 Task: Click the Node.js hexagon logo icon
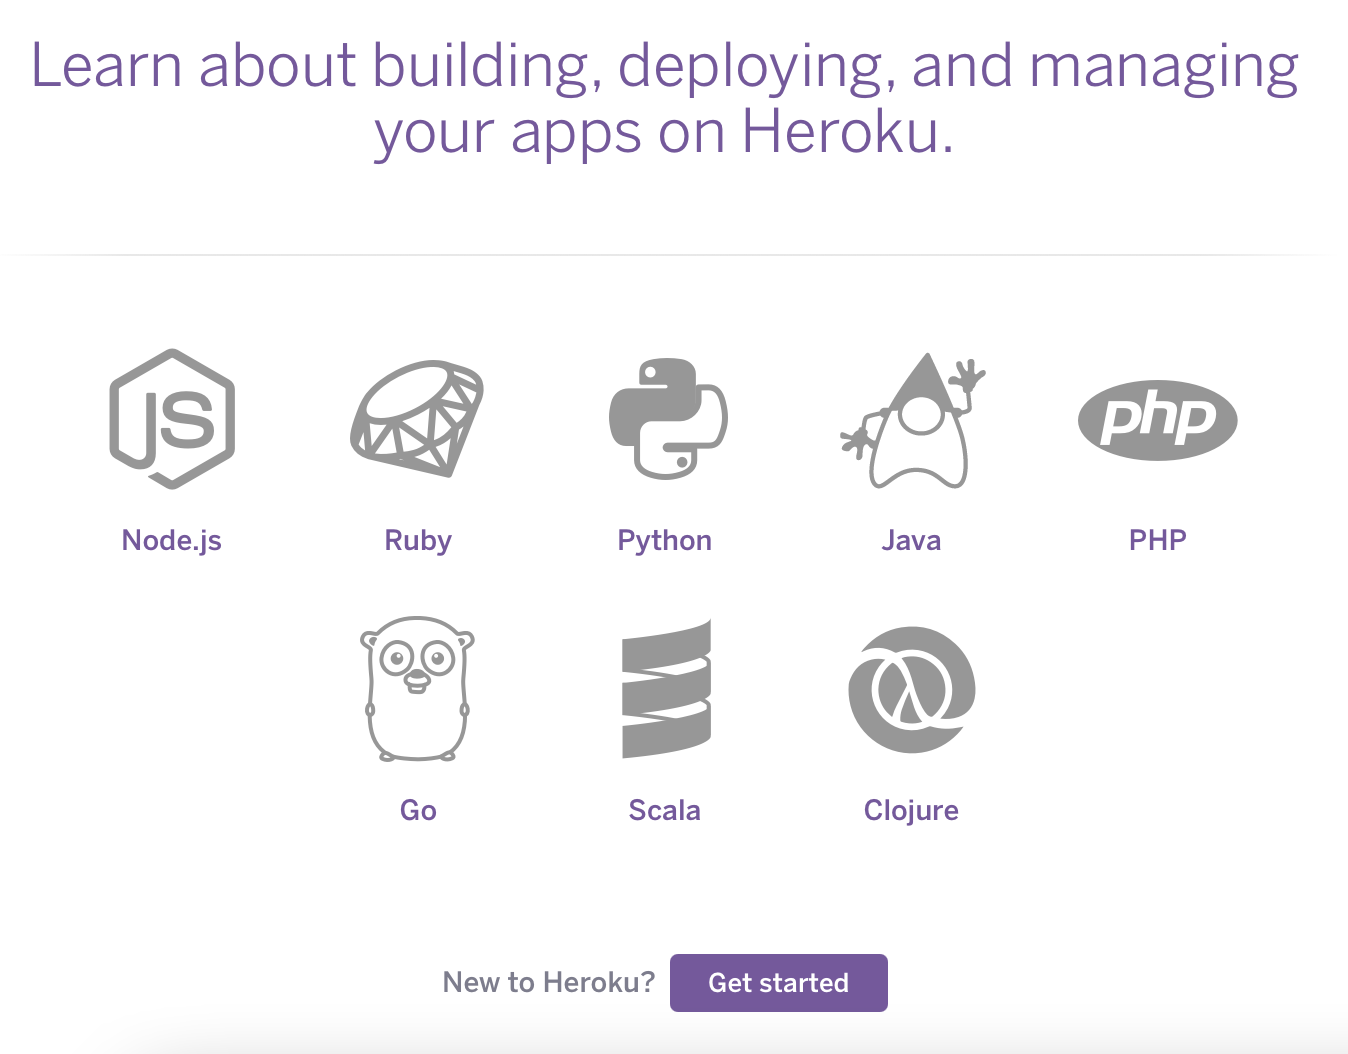pyautogui.click(x=172, y=419)
